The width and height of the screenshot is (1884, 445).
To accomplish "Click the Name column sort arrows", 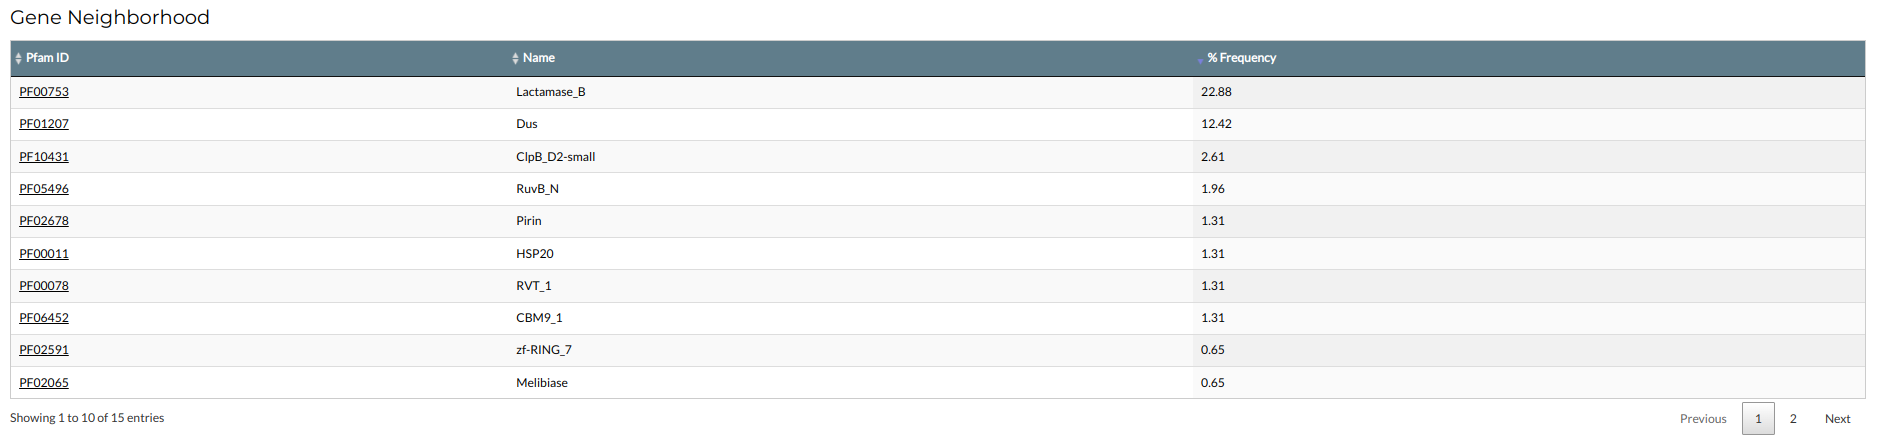I will pos(515,59).
